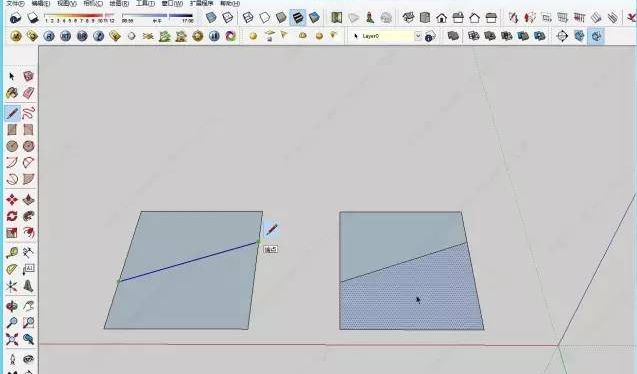
Task: Pick the pink Eraser tool
Action: click(28, 93)
